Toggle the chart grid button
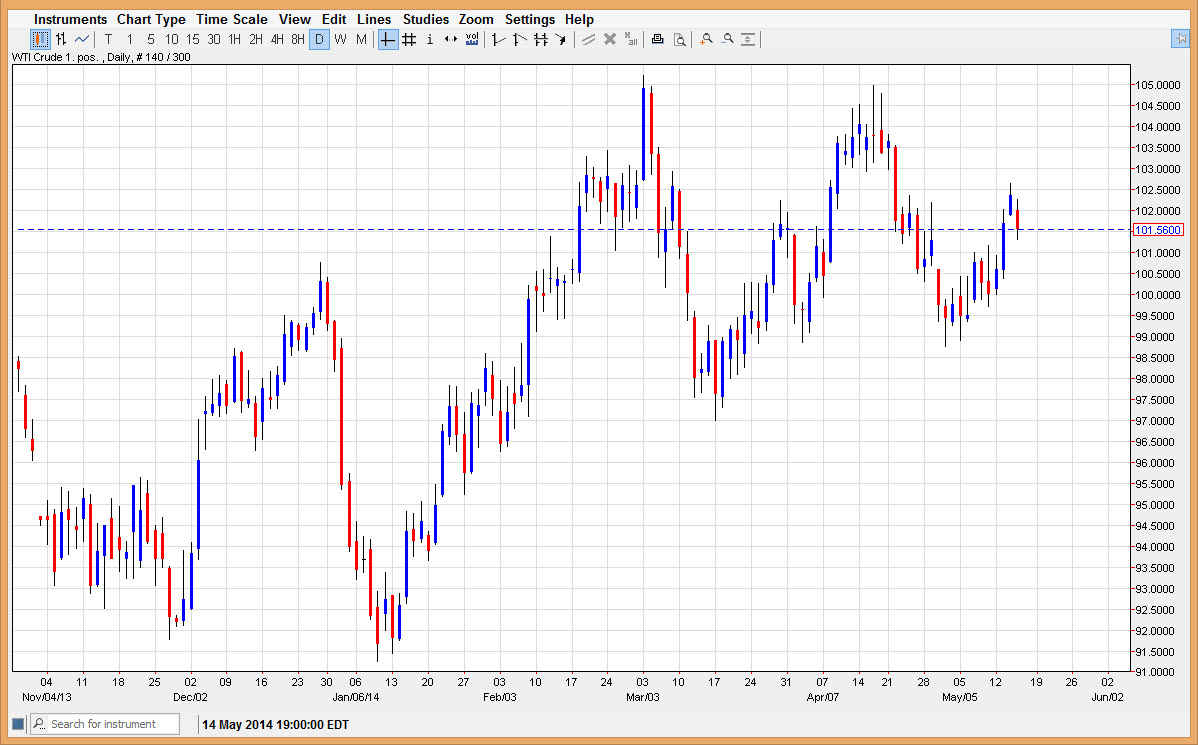 (408, 39)
